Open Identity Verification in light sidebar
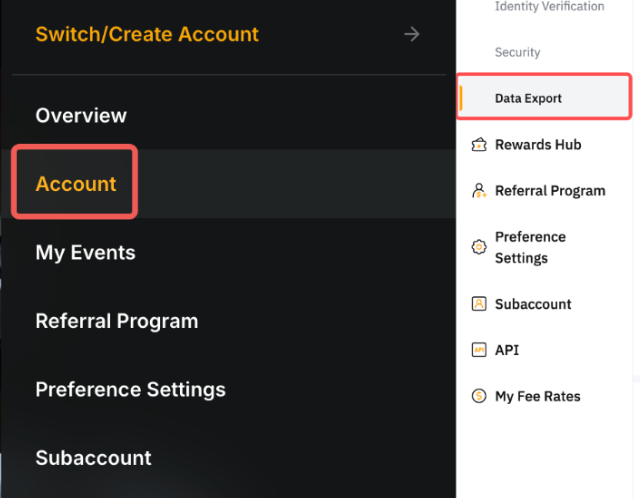 click(549, 6)
